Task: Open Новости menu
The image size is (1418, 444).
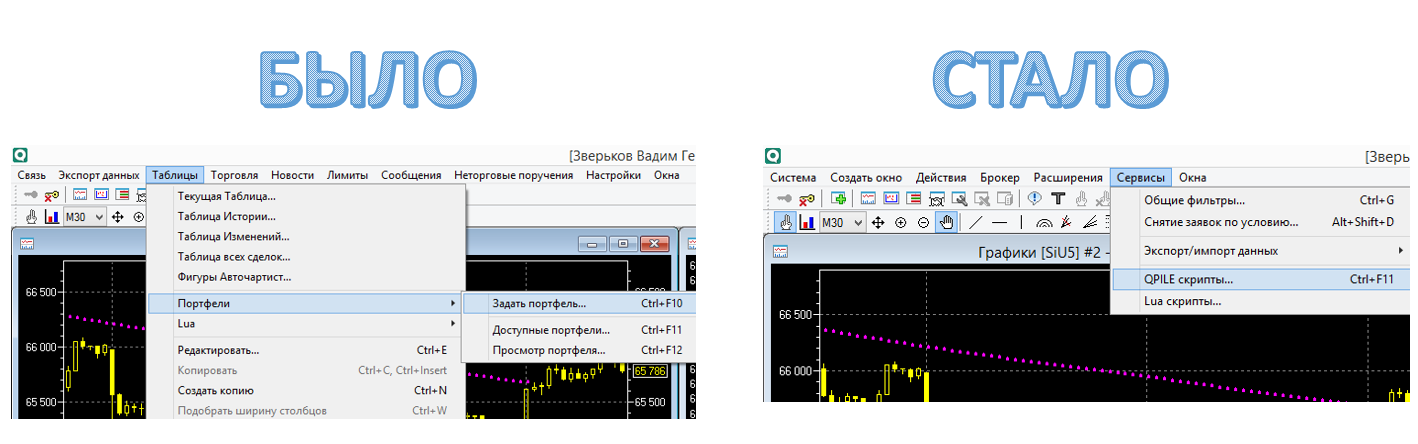Action: 292,175
